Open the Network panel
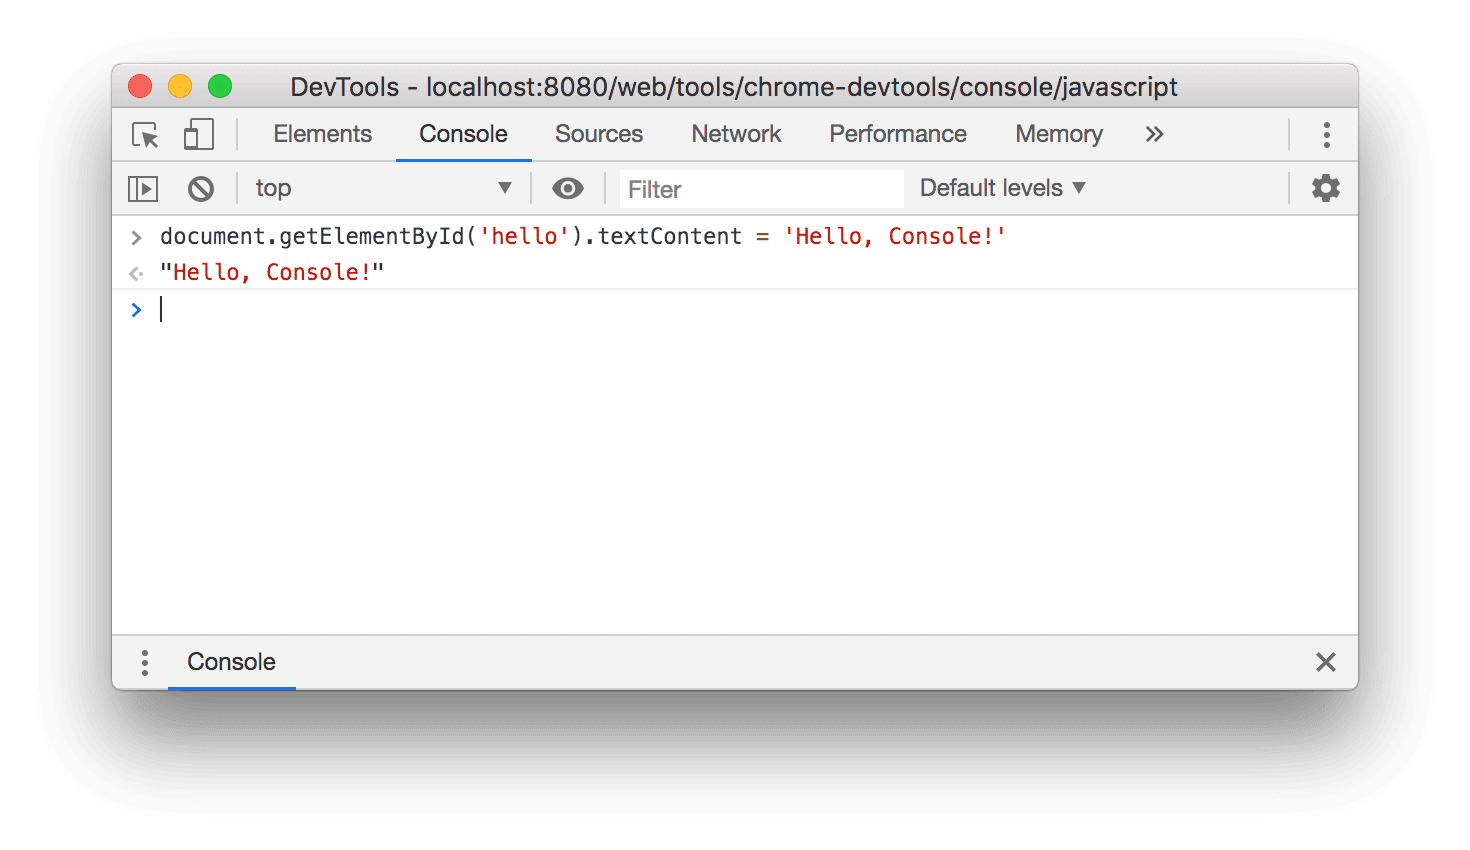1470x850 pixels. (x=736, y=134)
